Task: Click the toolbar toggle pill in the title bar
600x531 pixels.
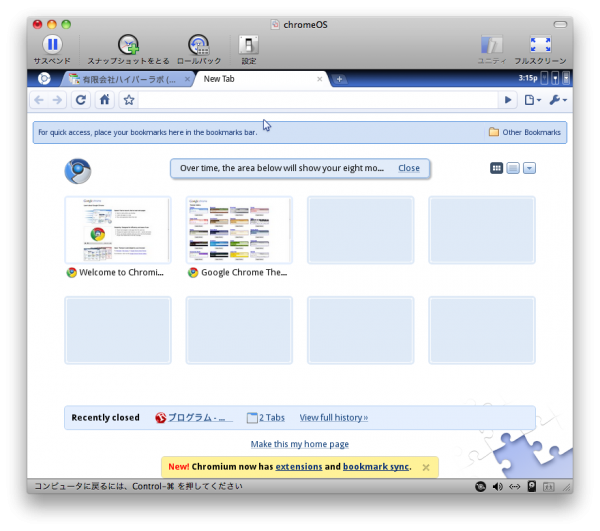Action: click(560, 24)
